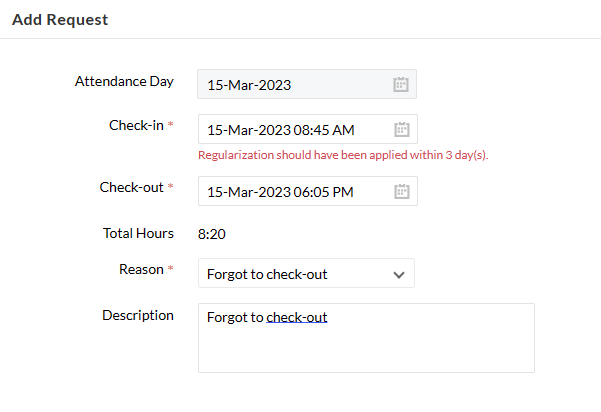The image size is (601, 412).
Task: Click the Reason field label
Action: (141, 269)
